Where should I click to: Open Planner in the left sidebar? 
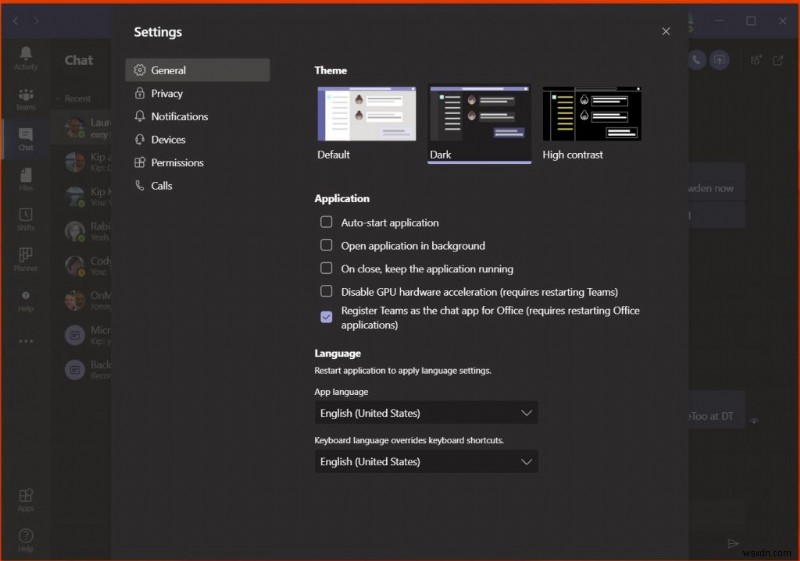[x=26, y=260]
